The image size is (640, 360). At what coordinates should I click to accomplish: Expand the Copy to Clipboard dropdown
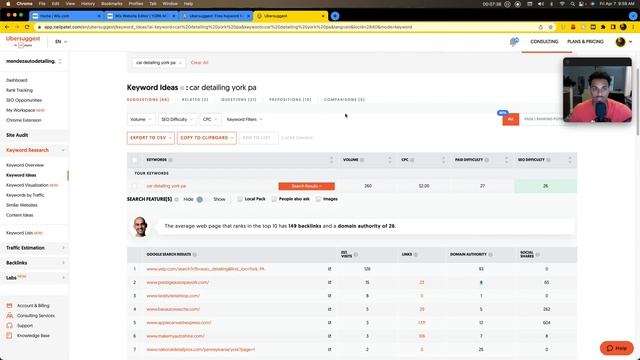pos(207,138)
